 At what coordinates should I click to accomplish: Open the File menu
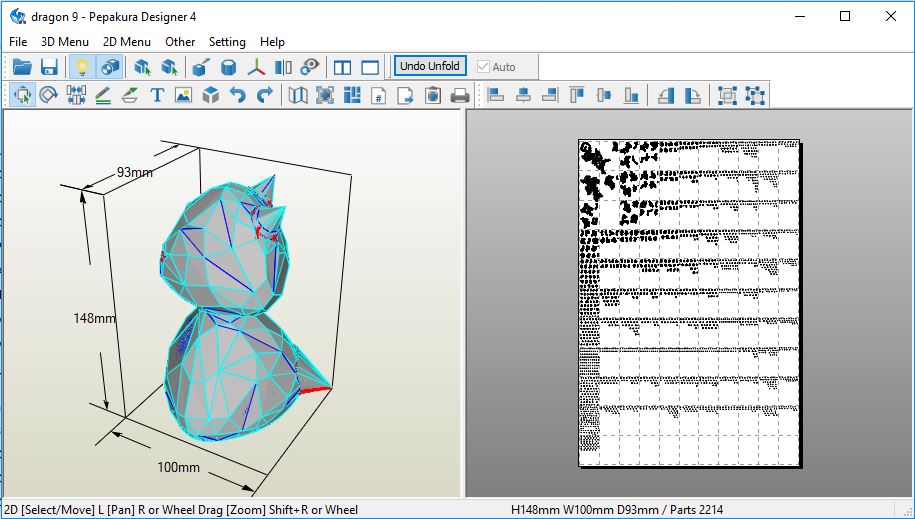pos(18,42)
